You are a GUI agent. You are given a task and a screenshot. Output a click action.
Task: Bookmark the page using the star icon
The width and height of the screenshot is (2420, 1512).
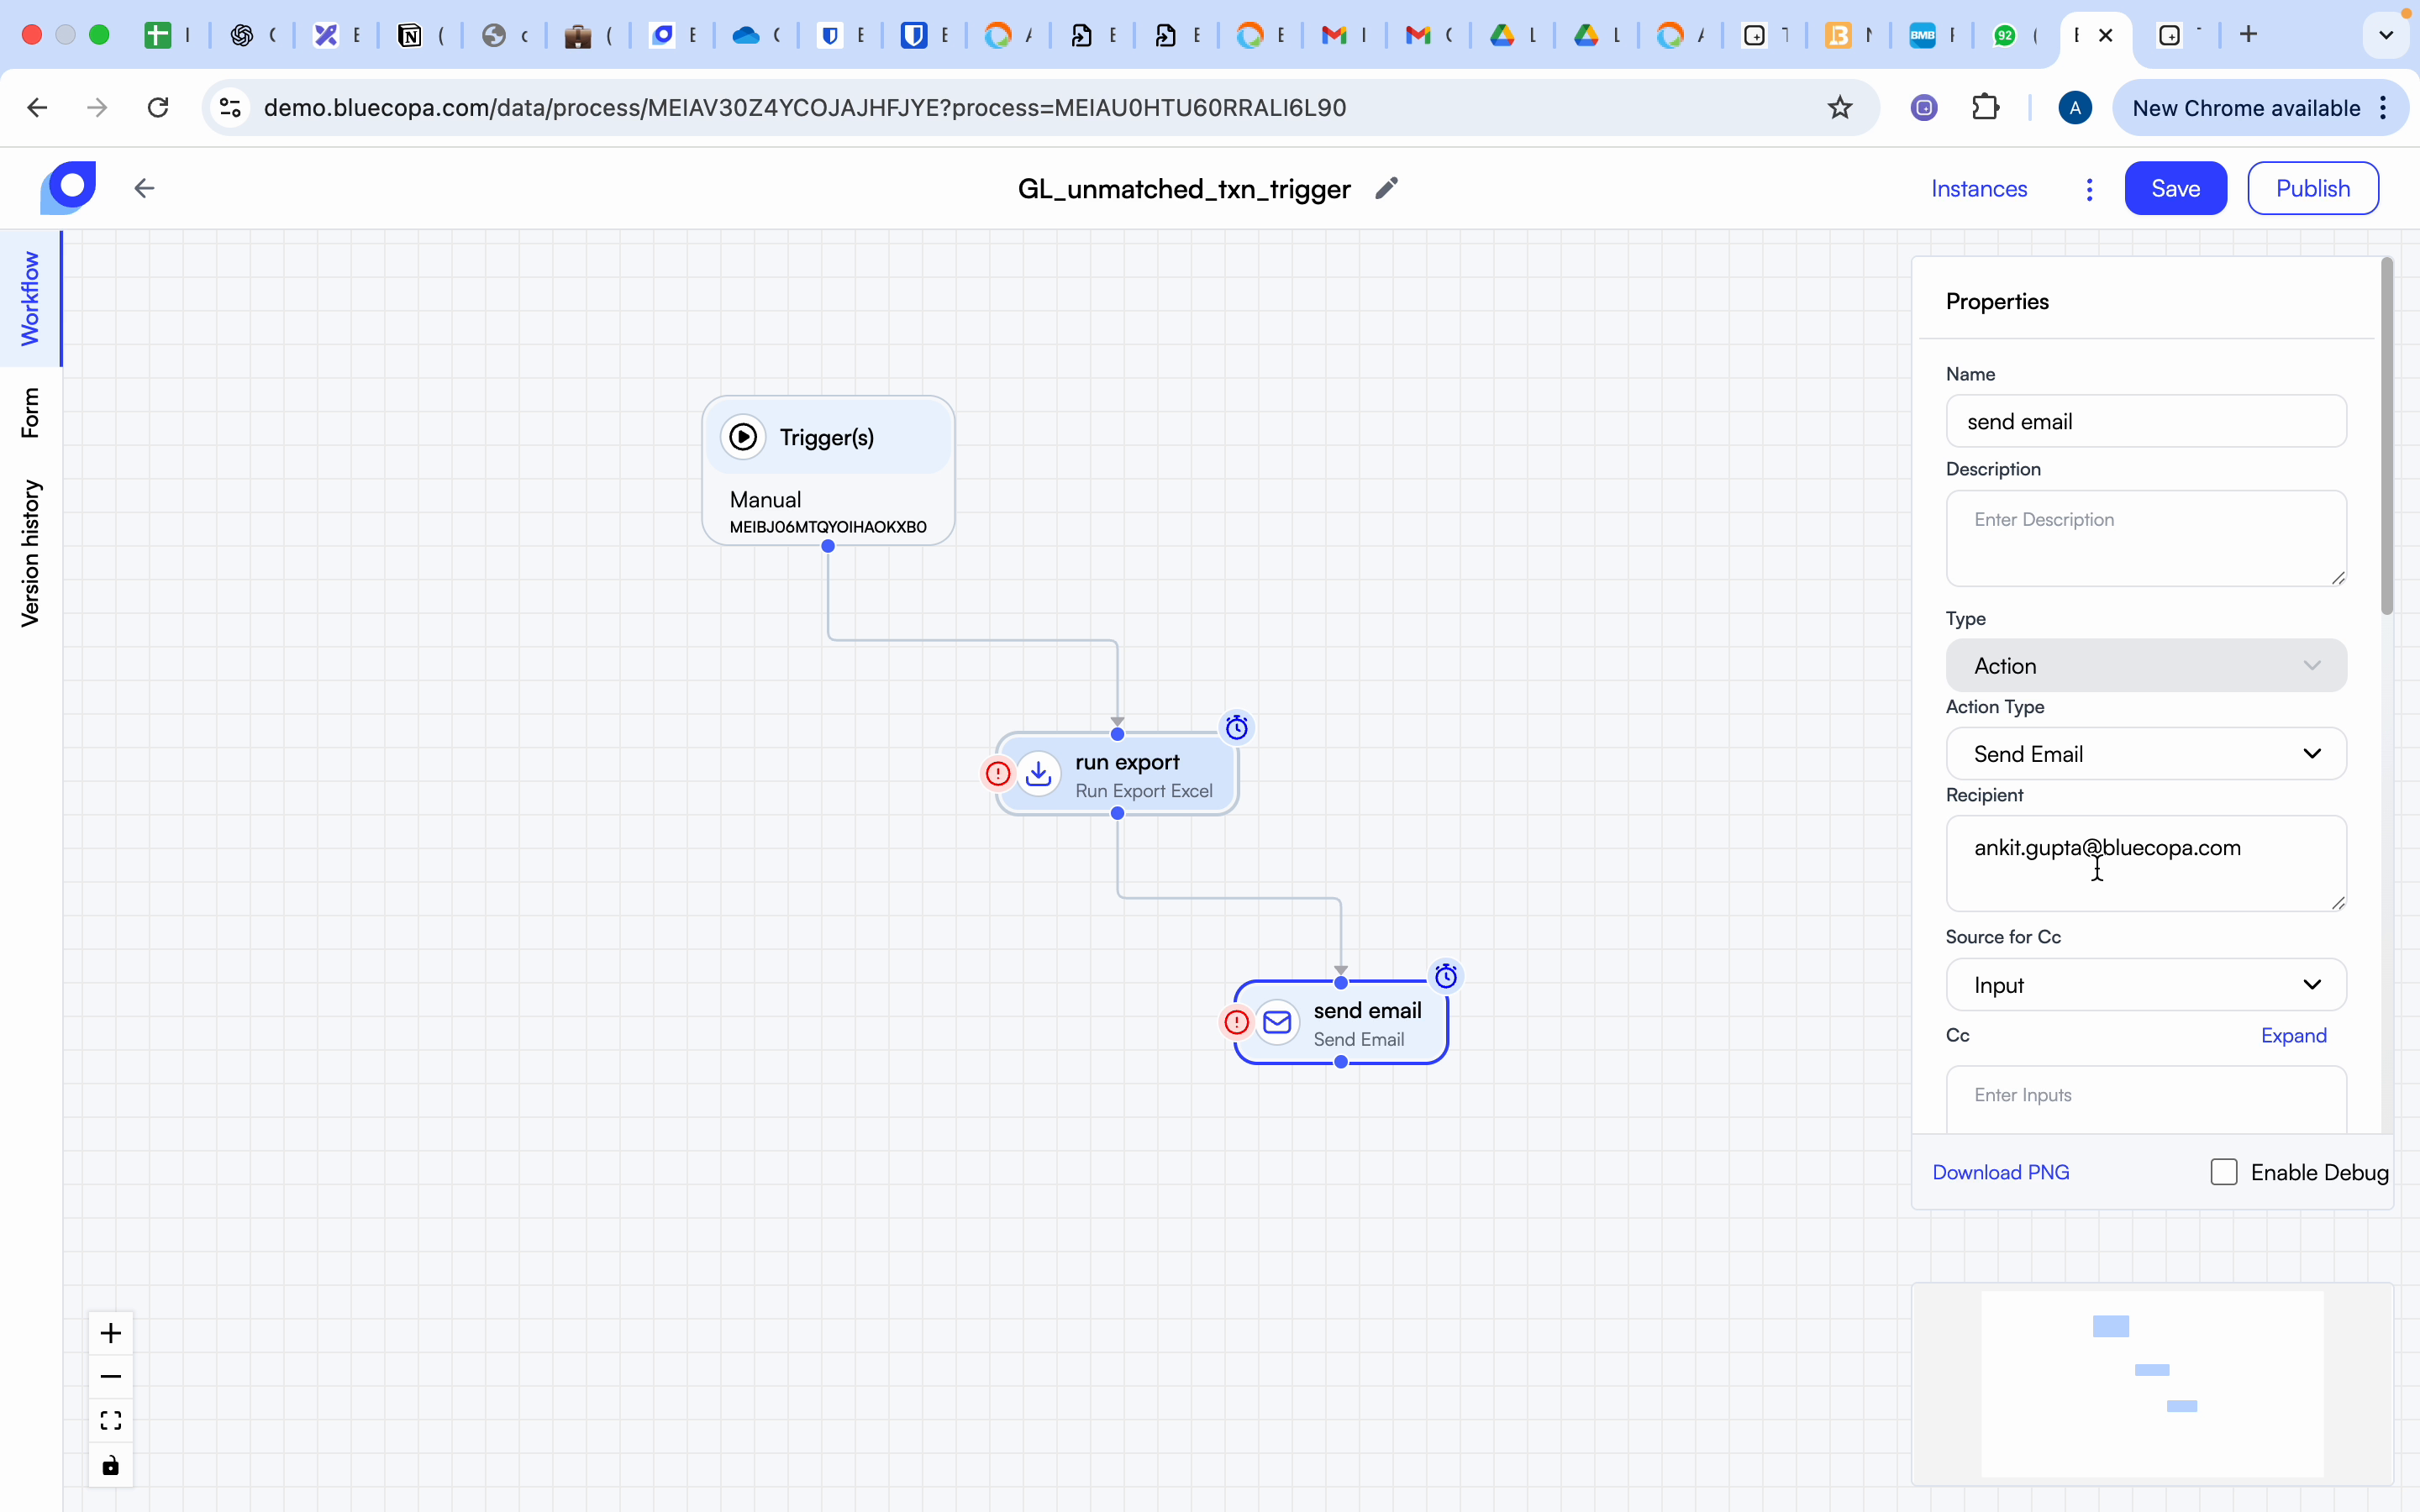click(x=1841, y=108)
